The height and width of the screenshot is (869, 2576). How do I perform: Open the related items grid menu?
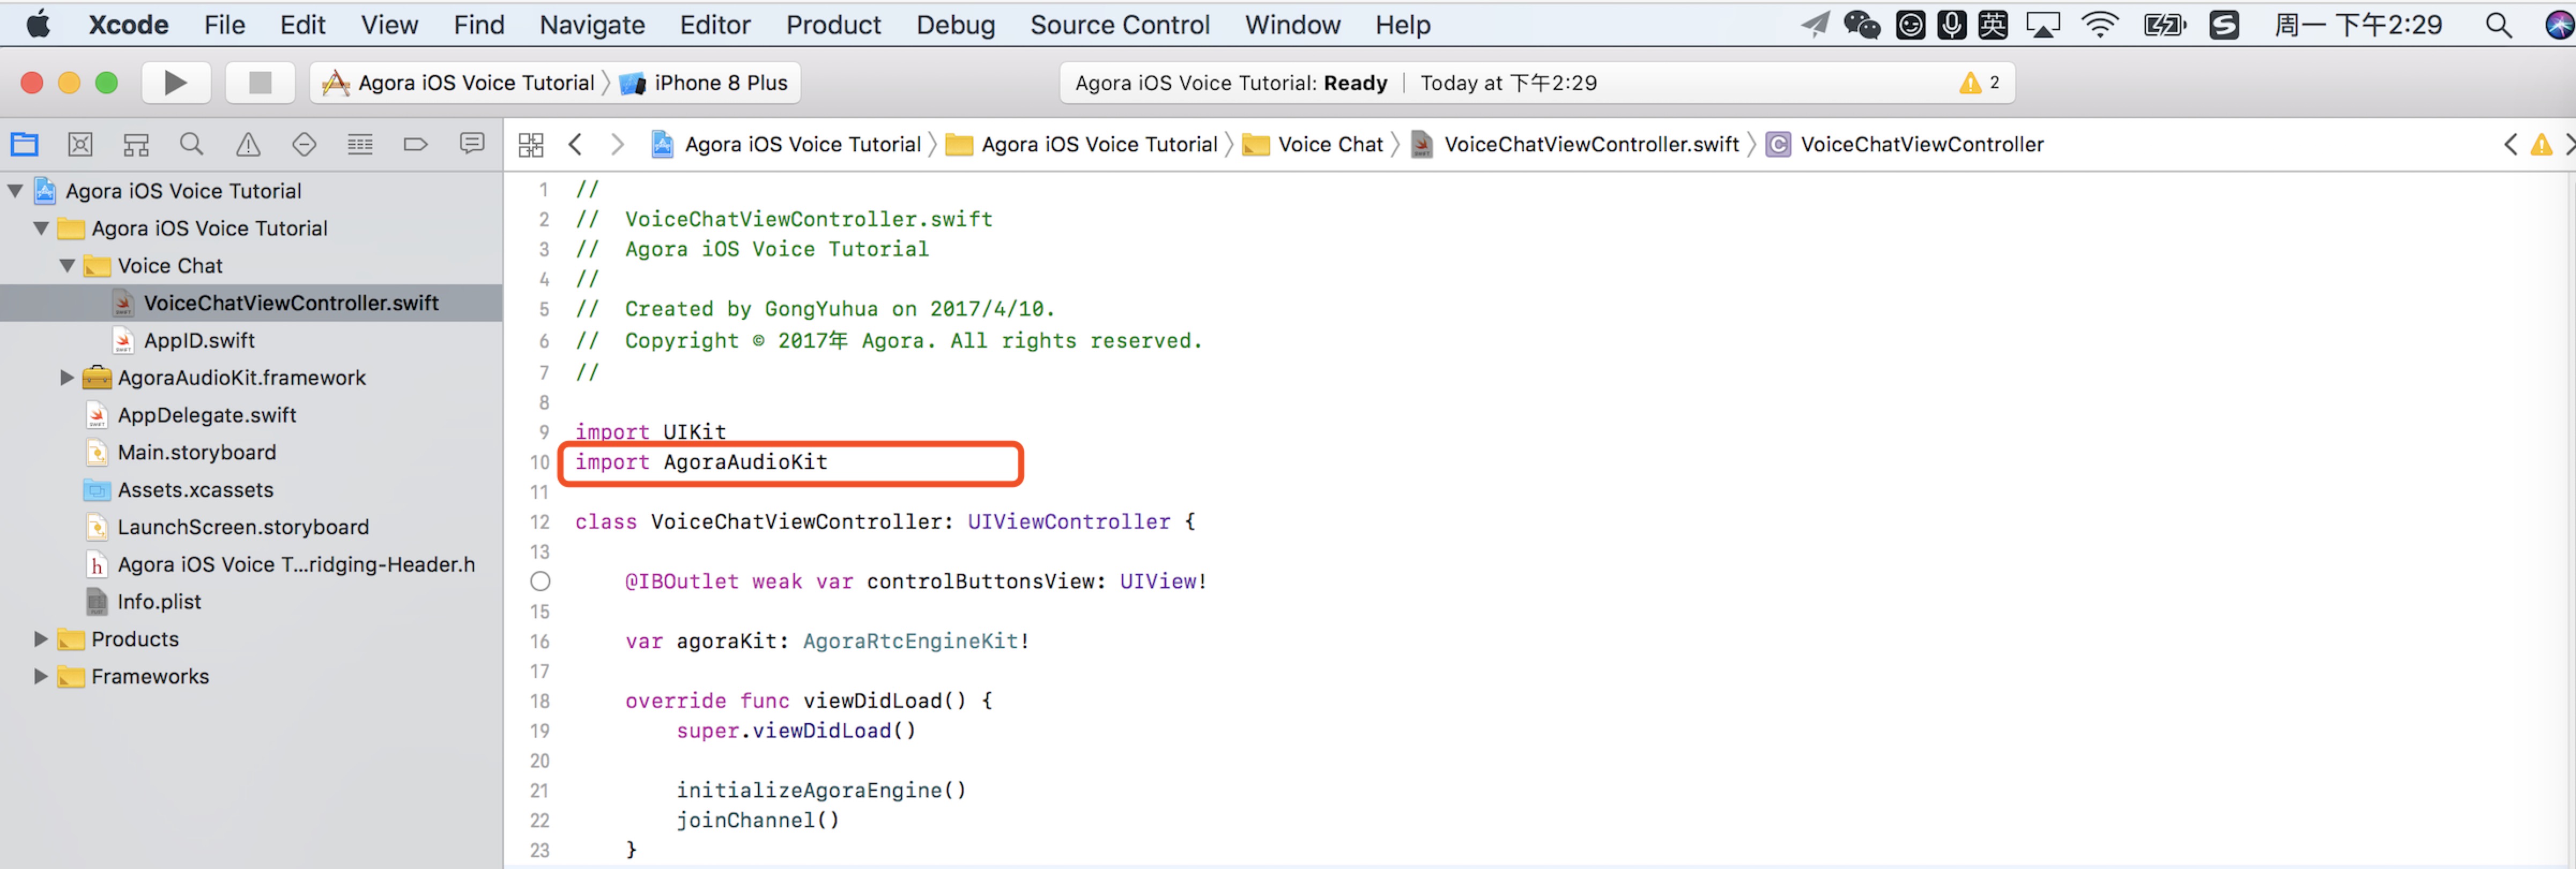click(531, 145)
